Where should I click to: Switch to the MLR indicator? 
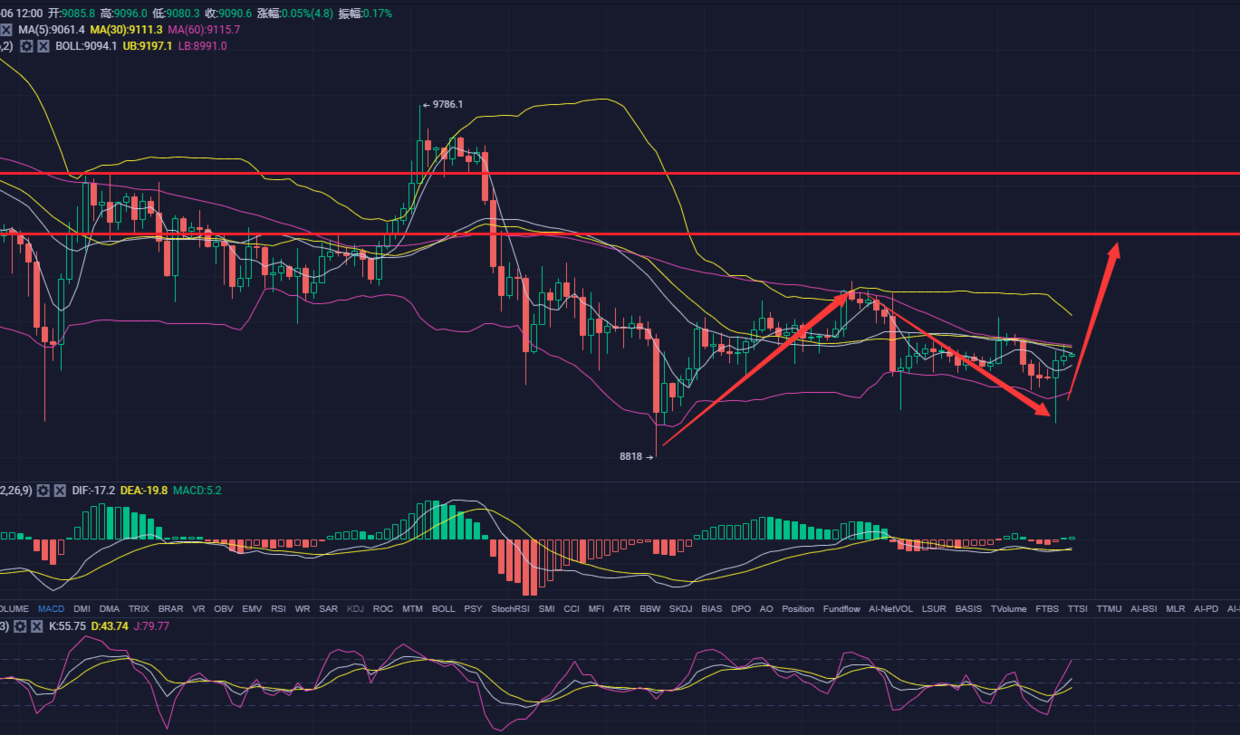coord(1176,608)
